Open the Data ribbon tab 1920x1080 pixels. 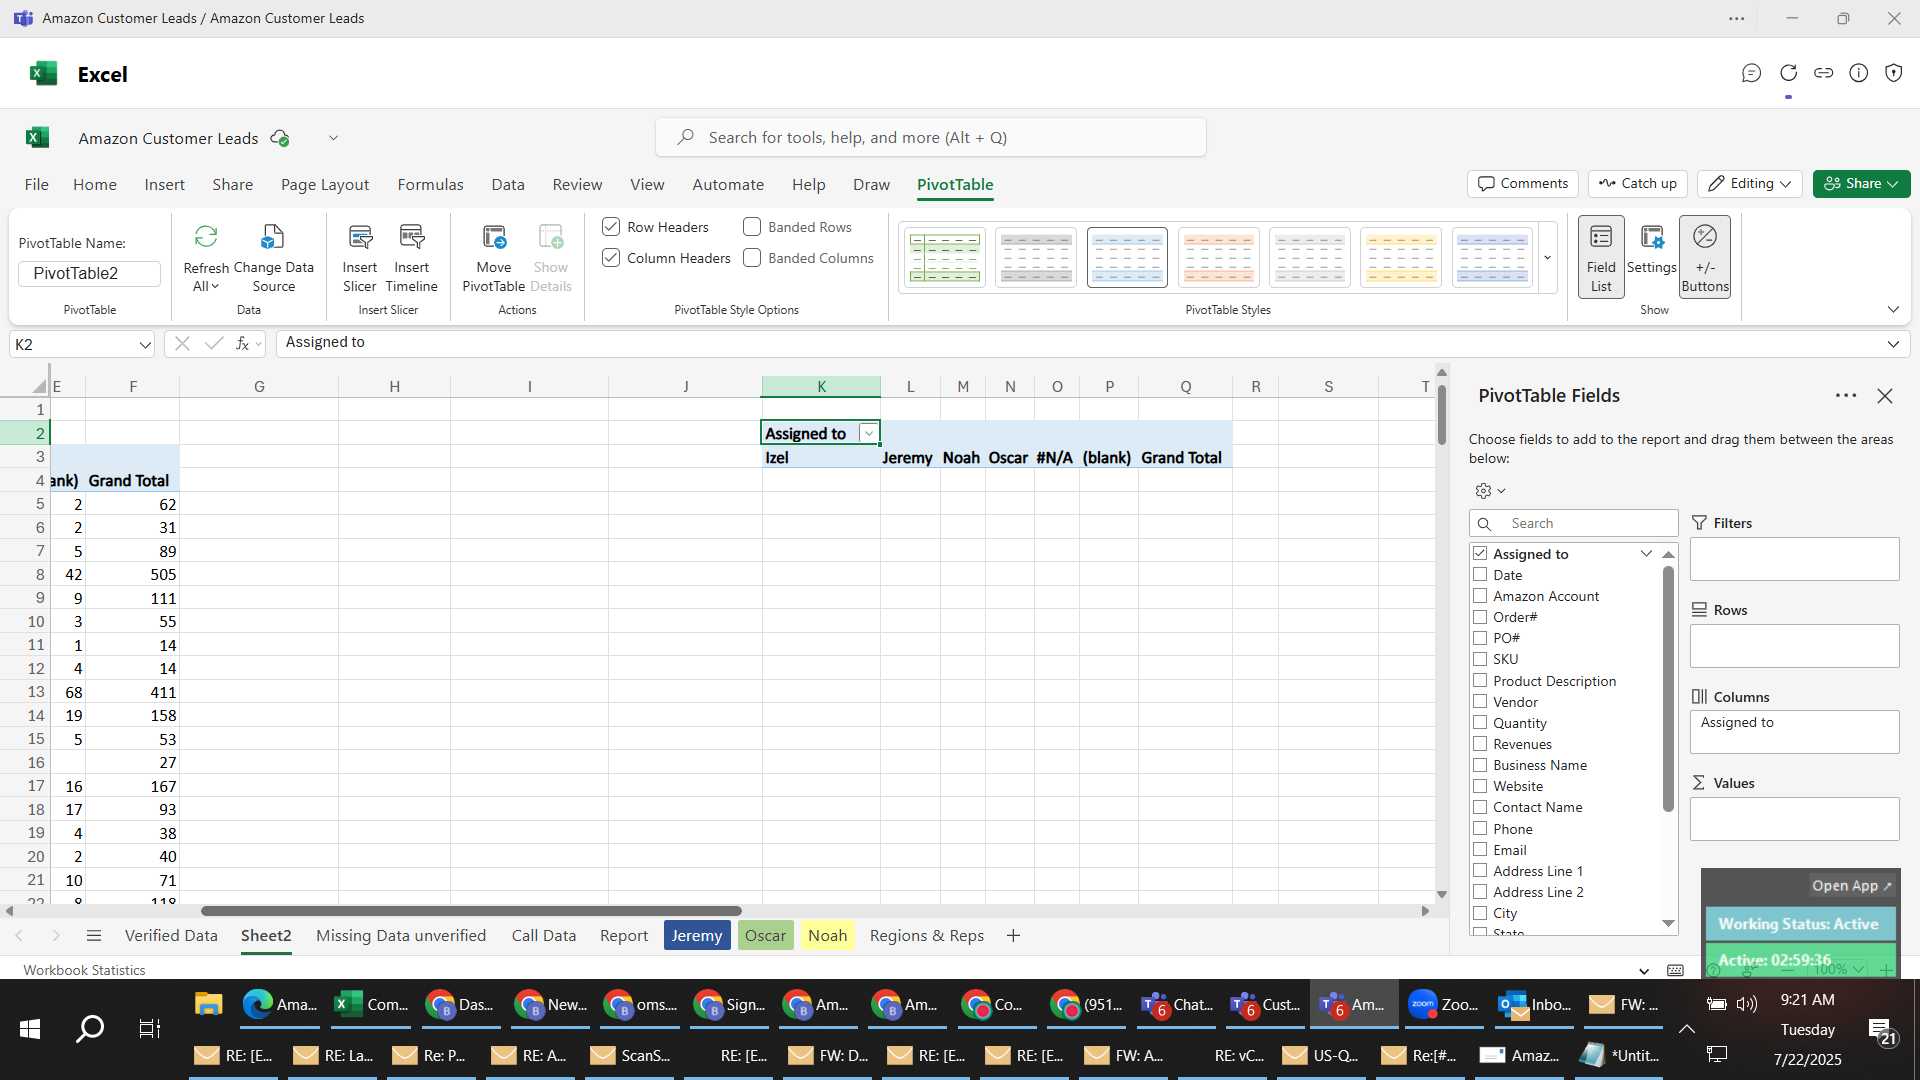(x=508, y=185)
